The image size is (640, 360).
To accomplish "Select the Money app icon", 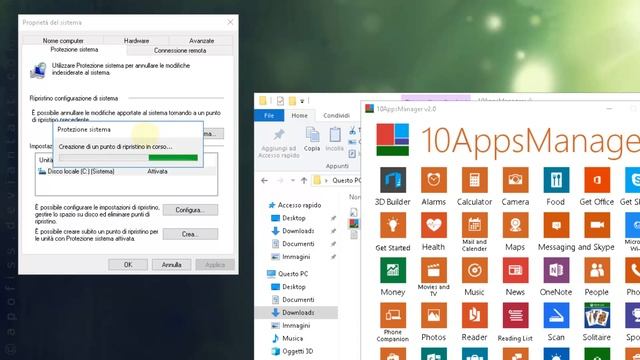I will tap(393, 270).
